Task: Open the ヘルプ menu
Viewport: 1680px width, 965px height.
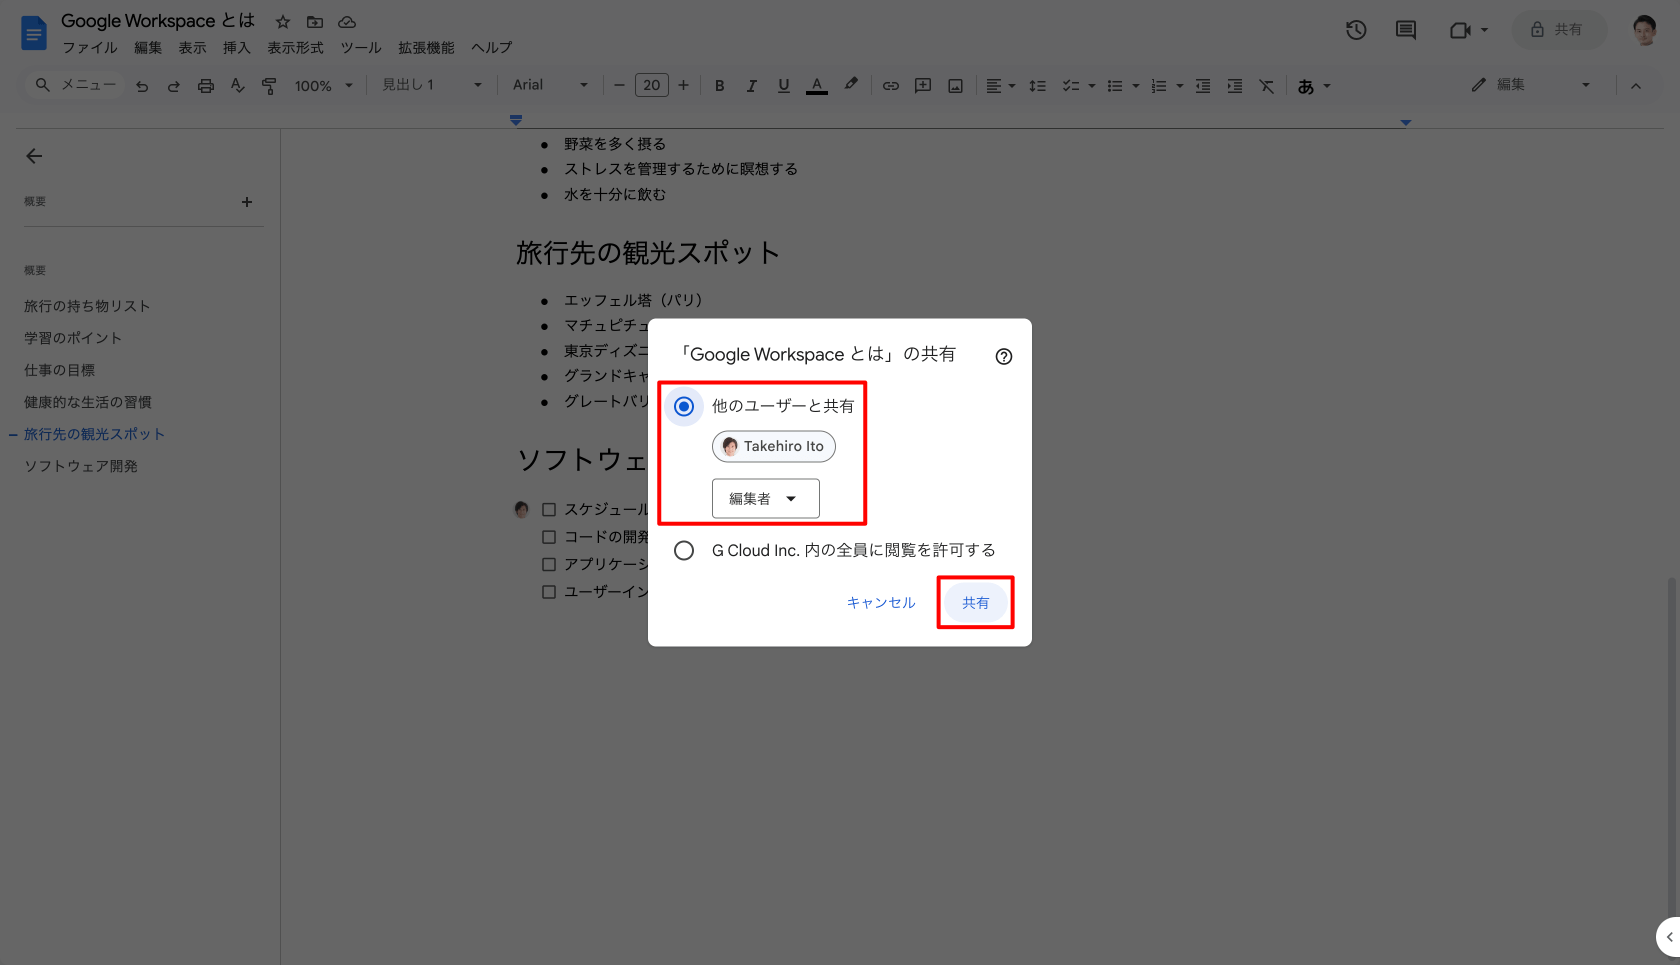Action: [x=491, y=48]
